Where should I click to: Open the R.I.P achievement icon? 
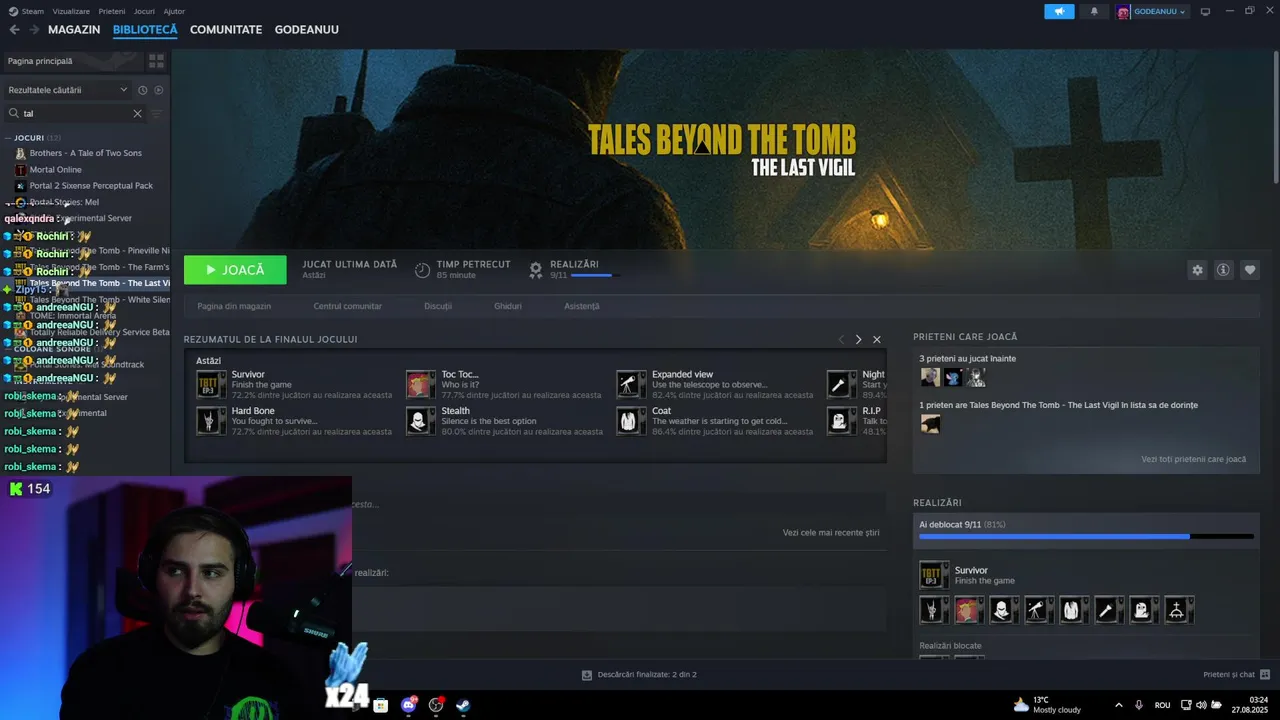[841, 420]
